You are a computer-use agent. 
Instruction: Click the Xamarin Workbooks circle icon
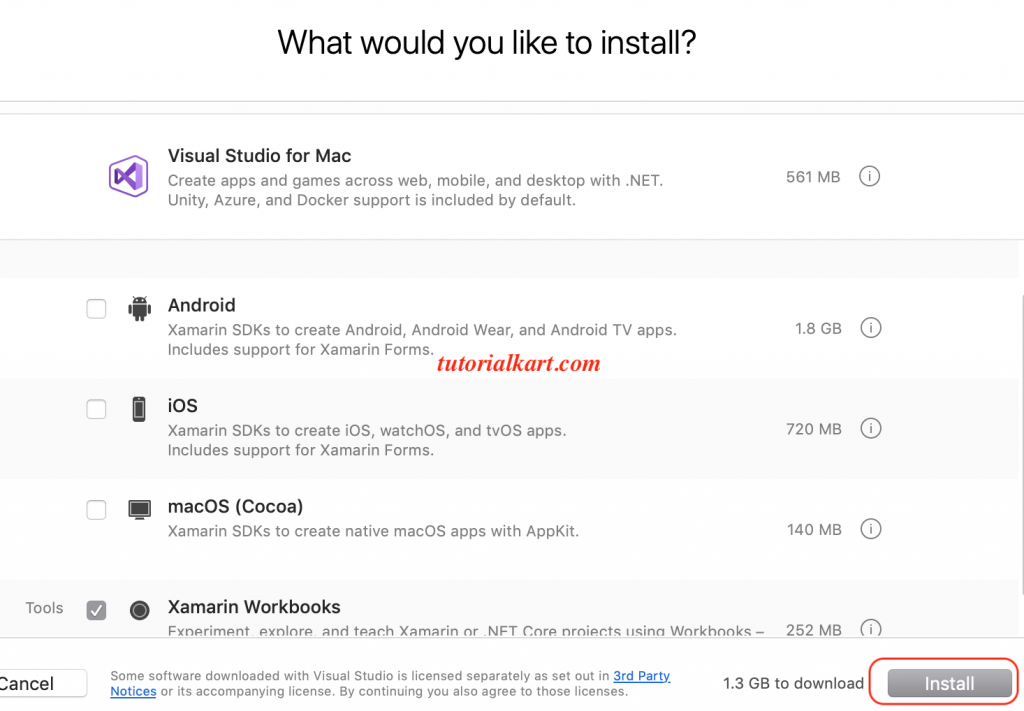[x=140, y=609]
